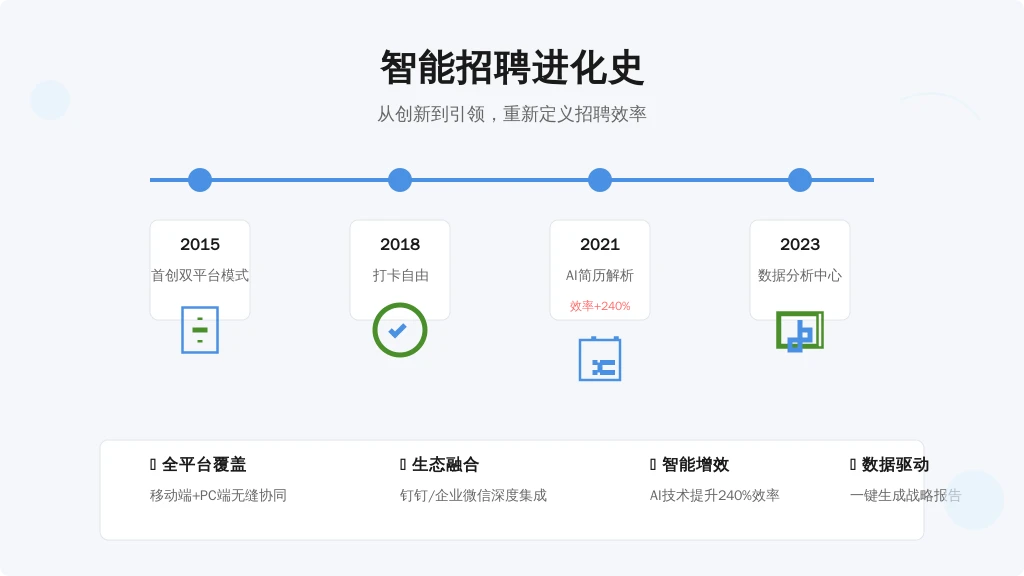Click the small glyph before 智能增效
This screenshot has height=576, width=1024.
653,464
